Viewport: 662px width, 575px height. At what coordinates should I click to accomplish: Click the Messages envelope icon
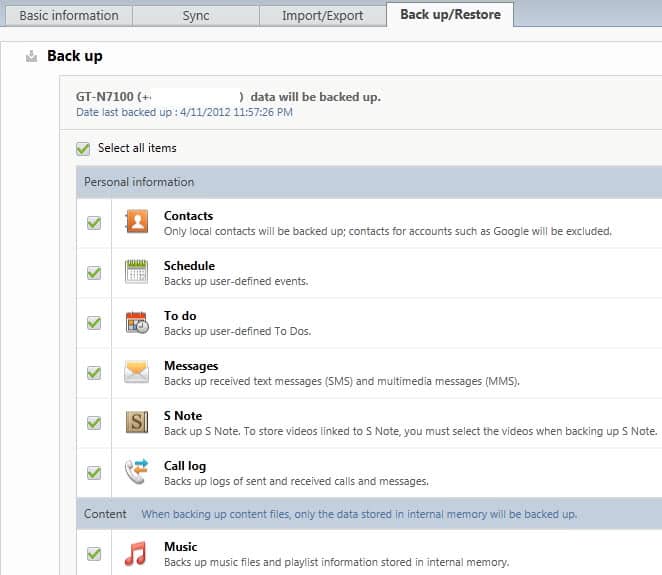pyautogui.click(x=137, y=372)
